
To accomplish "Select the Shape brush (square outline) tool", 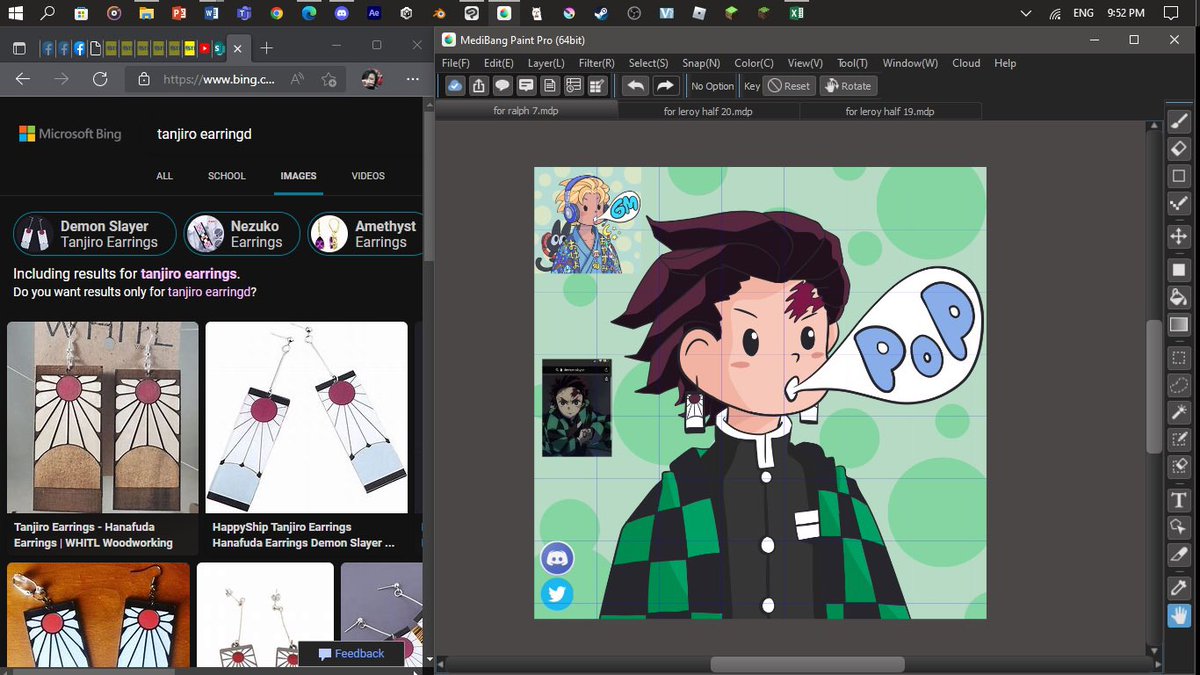I will (x=1179, y=176).
